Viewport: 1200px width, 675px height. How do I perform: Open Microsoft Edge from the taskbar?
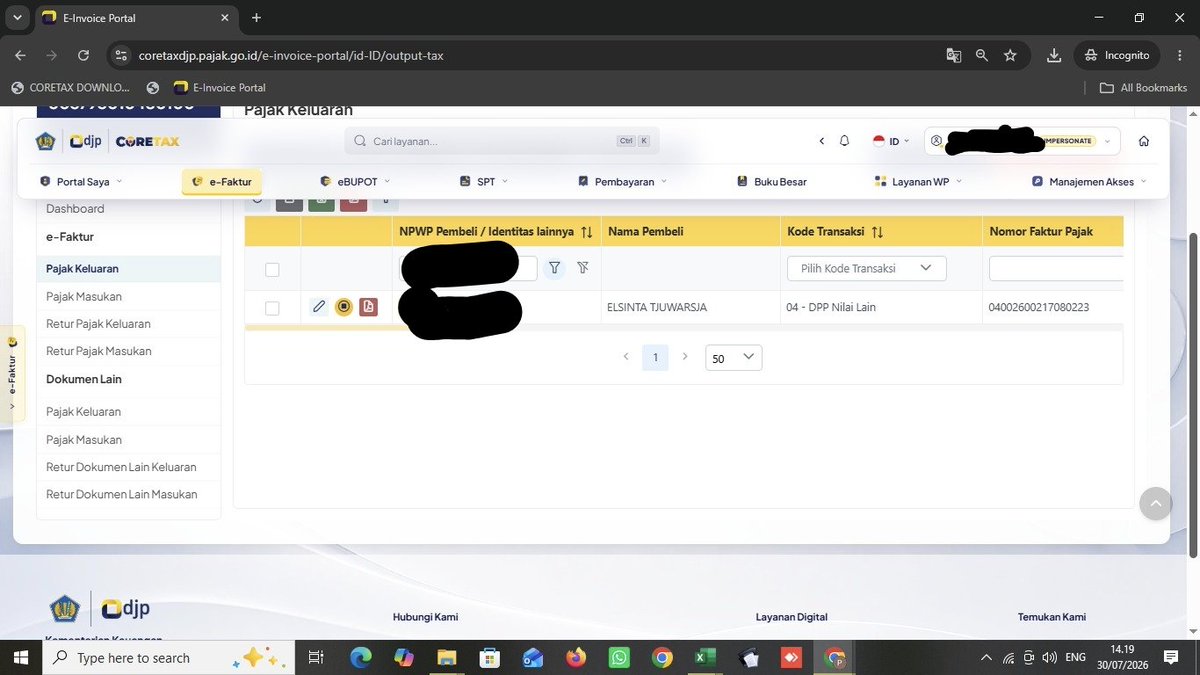[361, 657]
